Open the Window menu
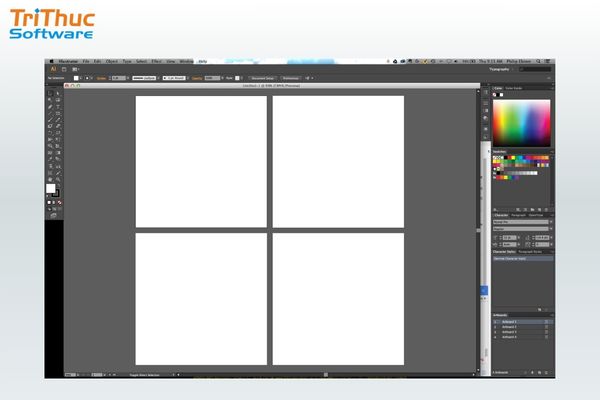The width and height of the screenshot is (600, 400). [x=186, y=61]
